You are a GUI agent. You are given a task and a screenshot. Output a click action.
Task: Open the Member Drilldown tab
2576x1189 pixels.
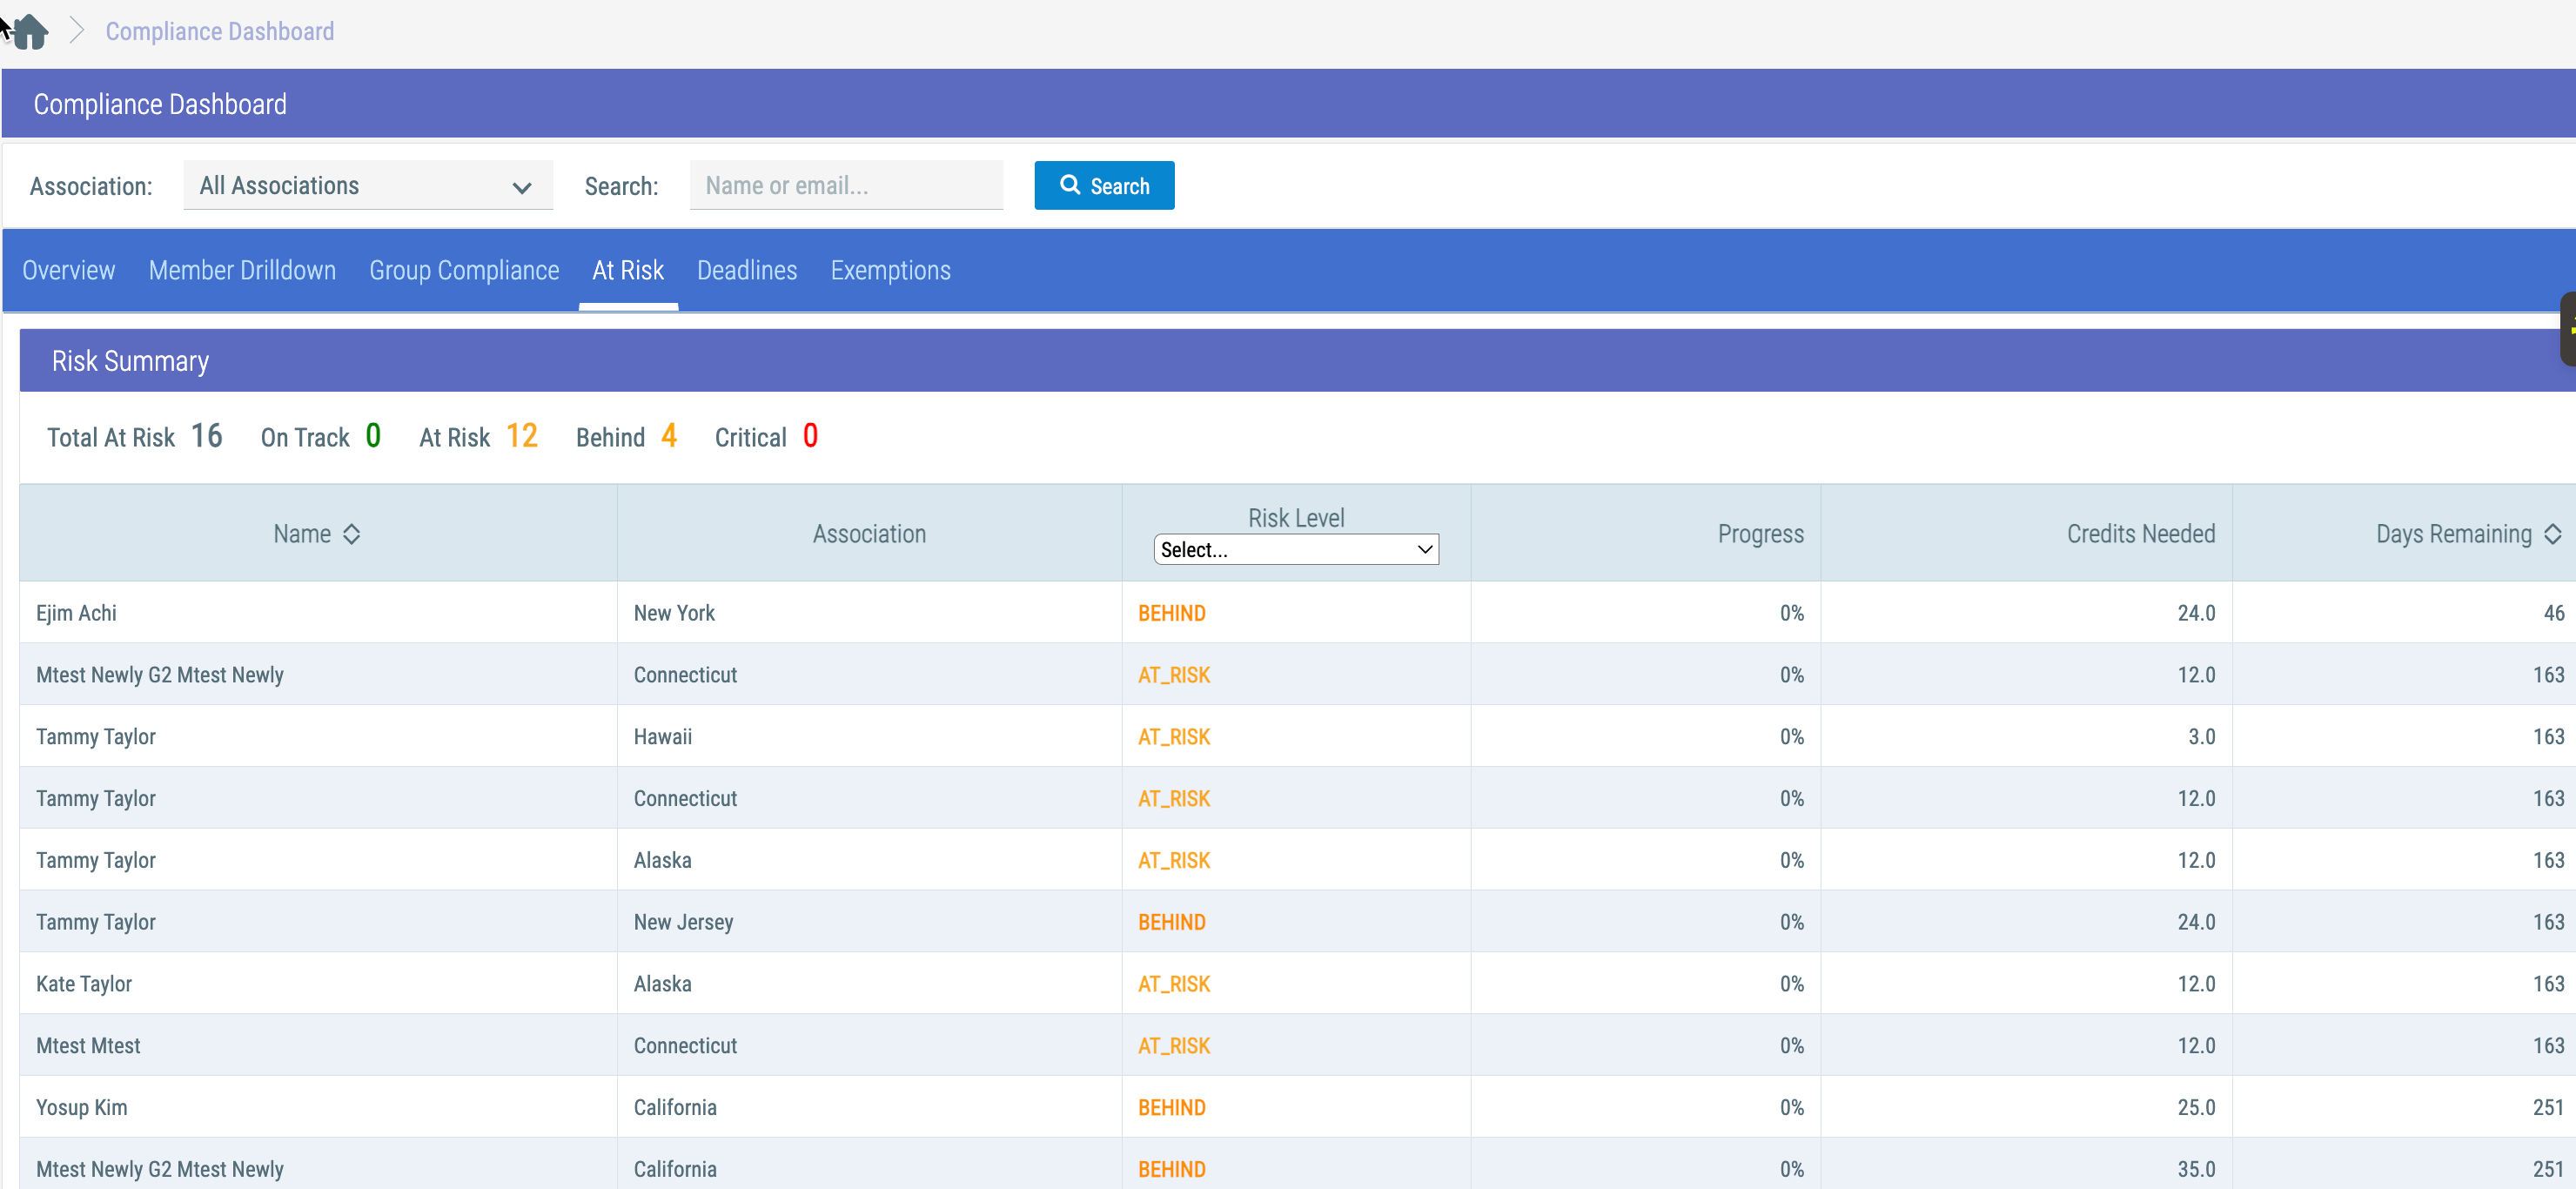tap(242, 270)
